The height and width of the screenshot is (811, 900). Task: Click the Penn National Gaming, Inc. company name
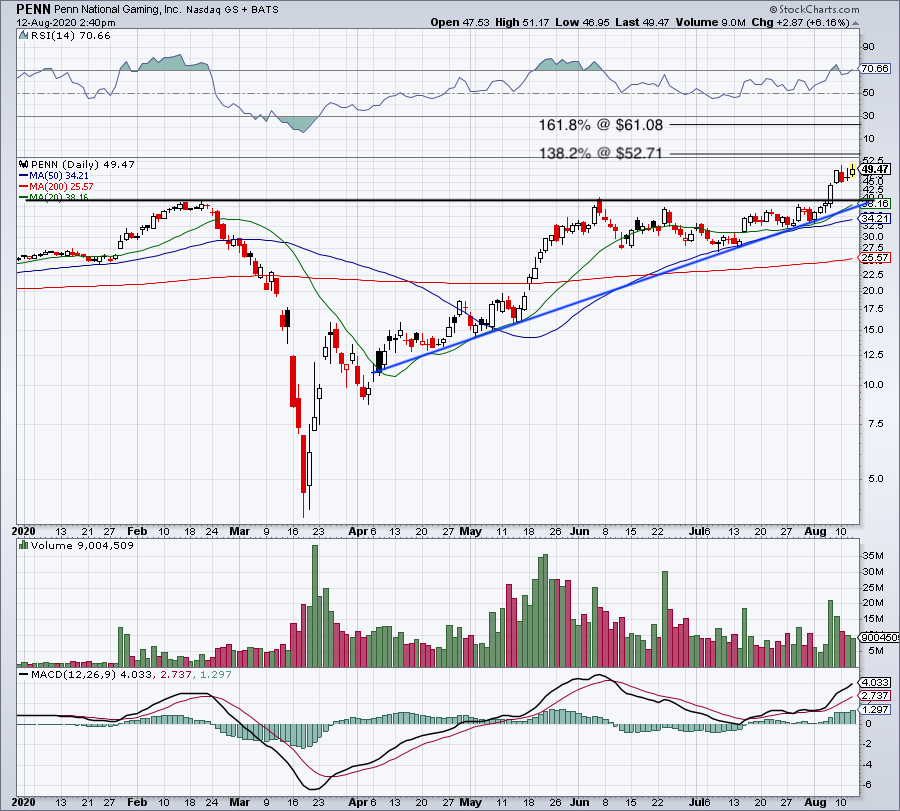point(118,10)
